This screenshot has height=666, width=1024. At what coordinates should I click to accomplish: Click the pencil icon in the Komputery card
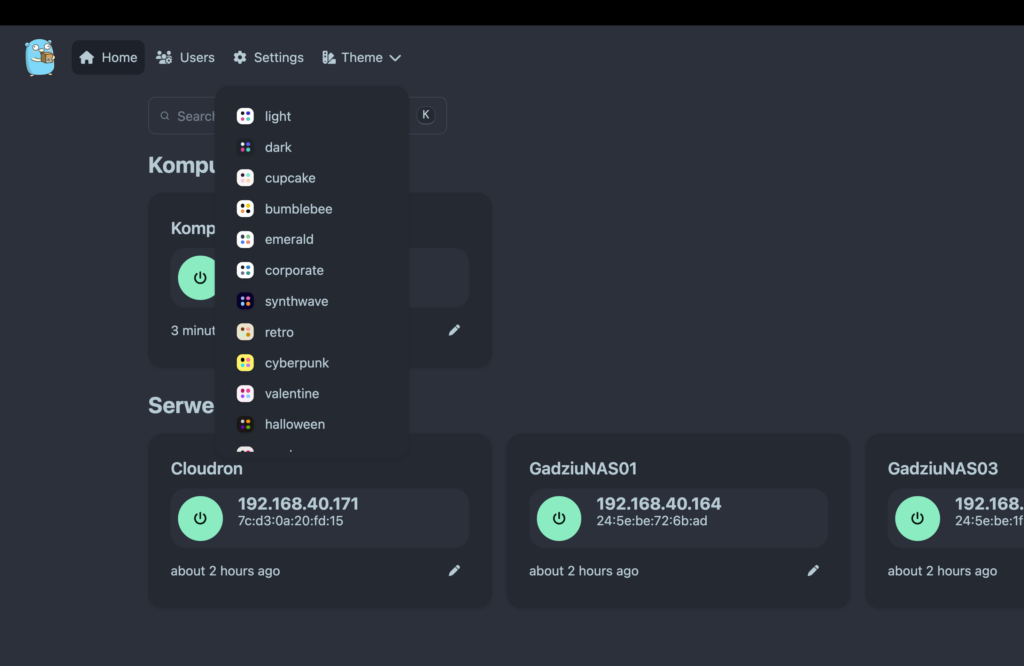click(x=455, y=330)
